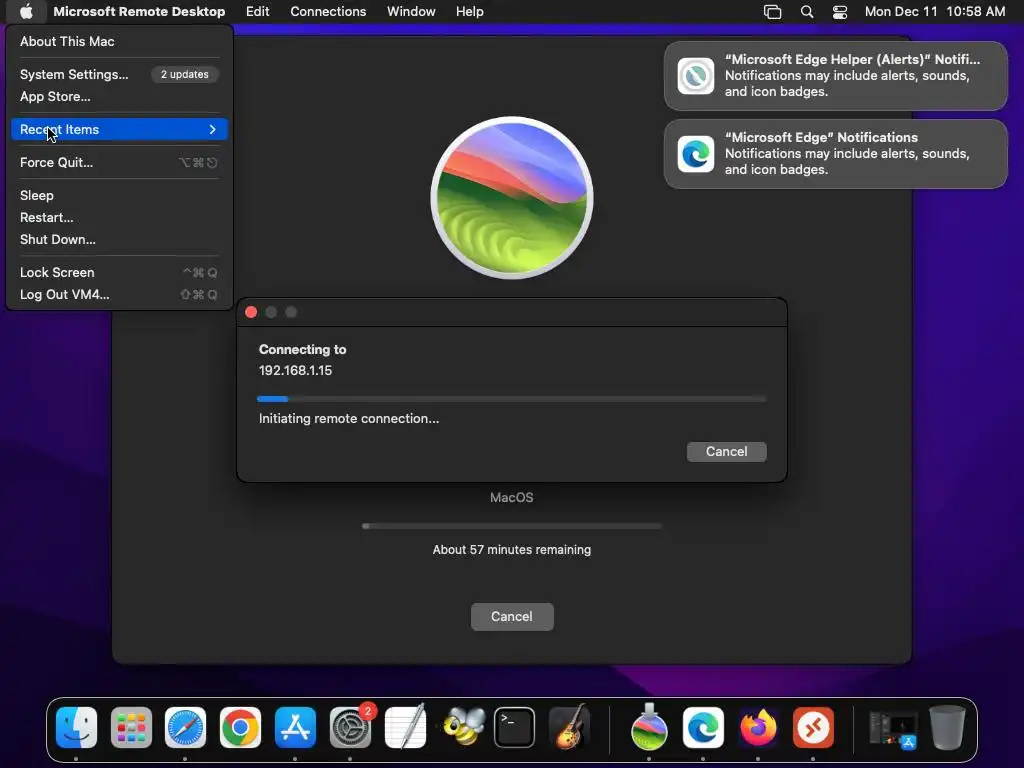Expand the Recent Items submenu

click(119, 129)
